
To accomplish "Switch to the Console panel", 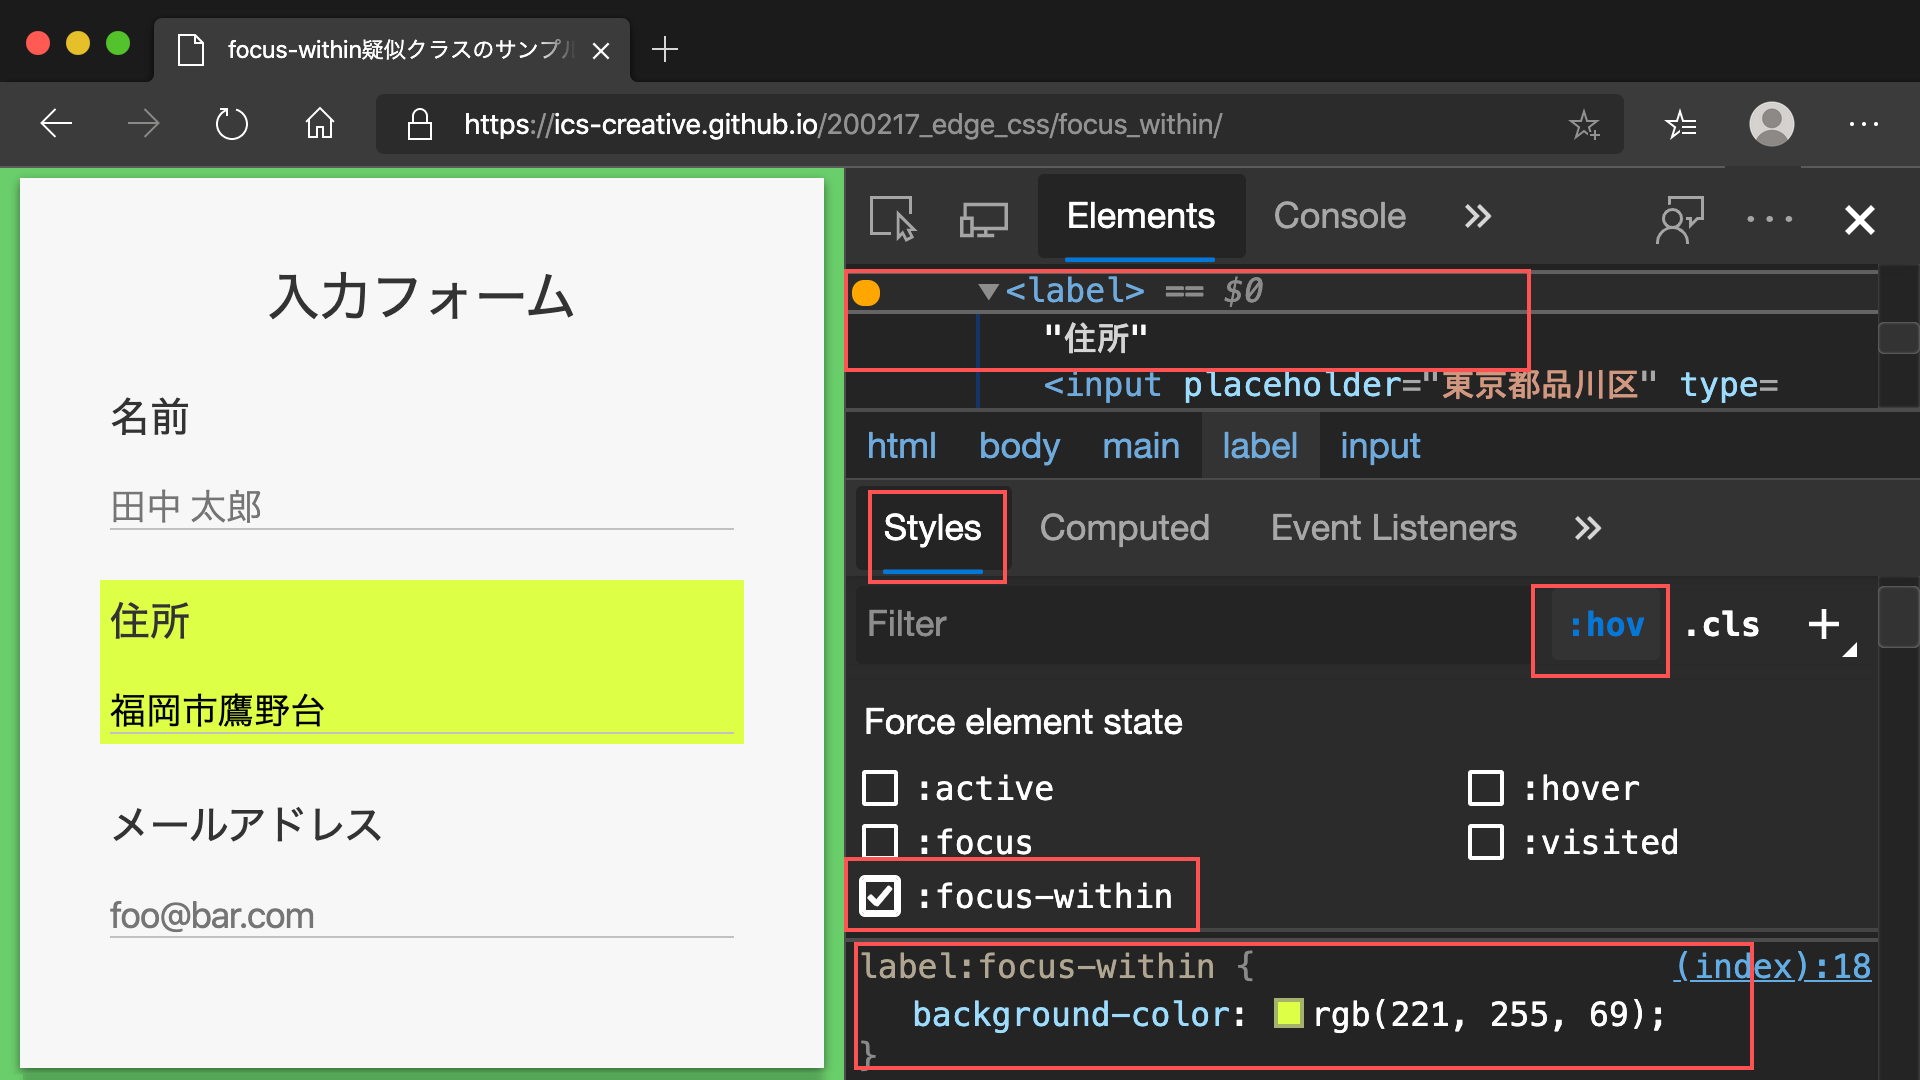I will coord(1340,216).
